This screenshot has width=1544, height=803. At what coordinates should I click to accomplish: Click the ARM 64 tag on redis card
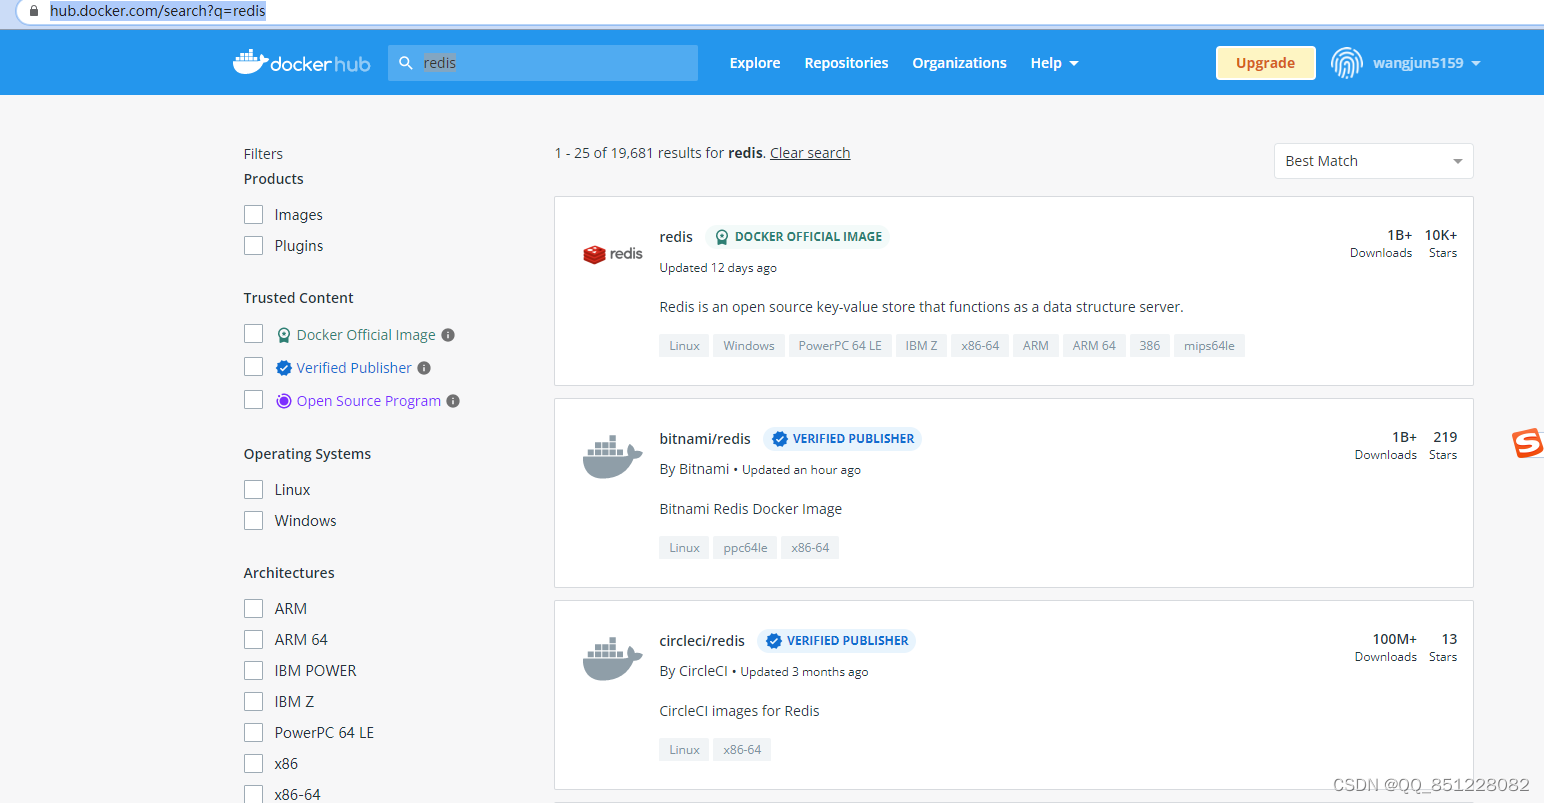pyautogui.click(x=1094, y=346)
